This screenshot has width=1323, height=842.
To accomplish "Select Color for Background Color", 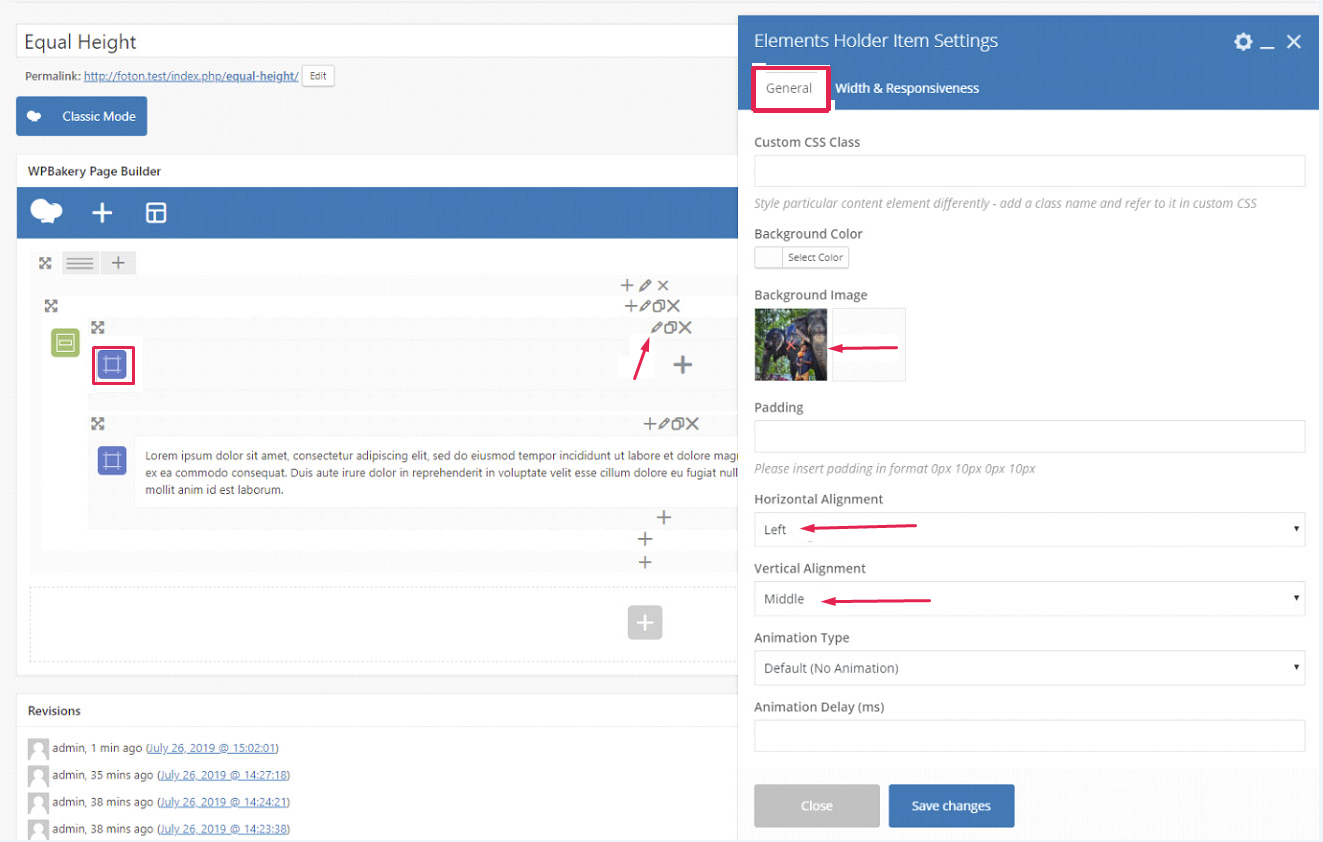I will [815, 257].
